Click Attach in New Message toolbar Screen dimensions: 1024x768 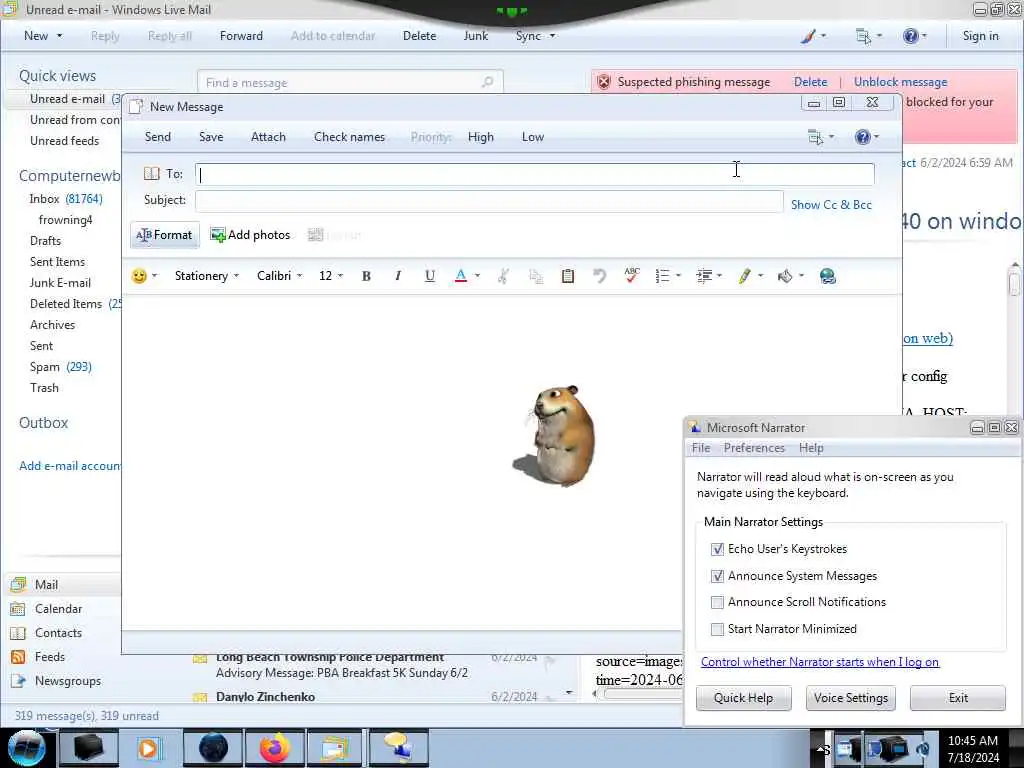point(268,137)
